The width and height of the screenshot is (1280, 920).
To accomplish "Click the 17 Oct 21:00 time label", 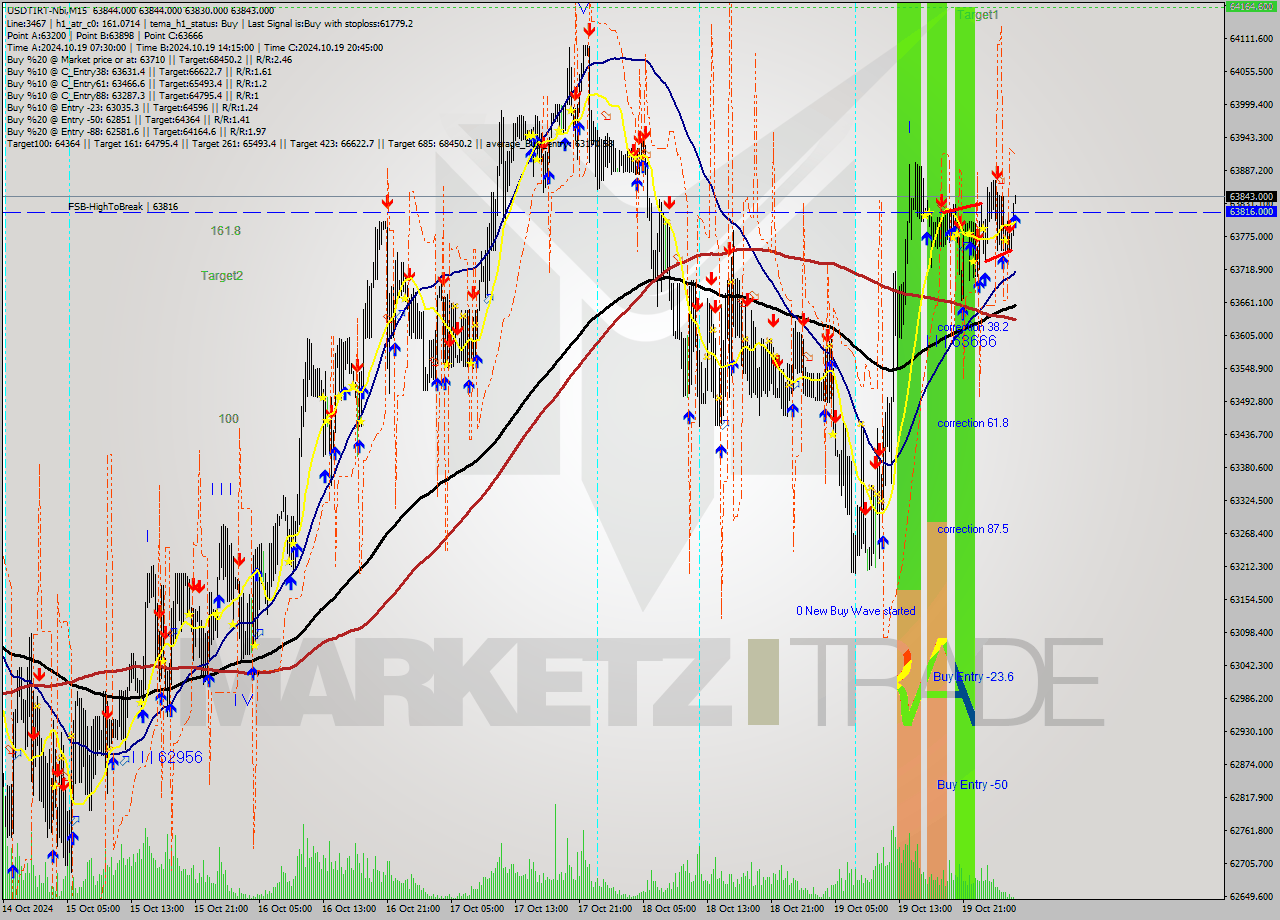I will point(603,909).
